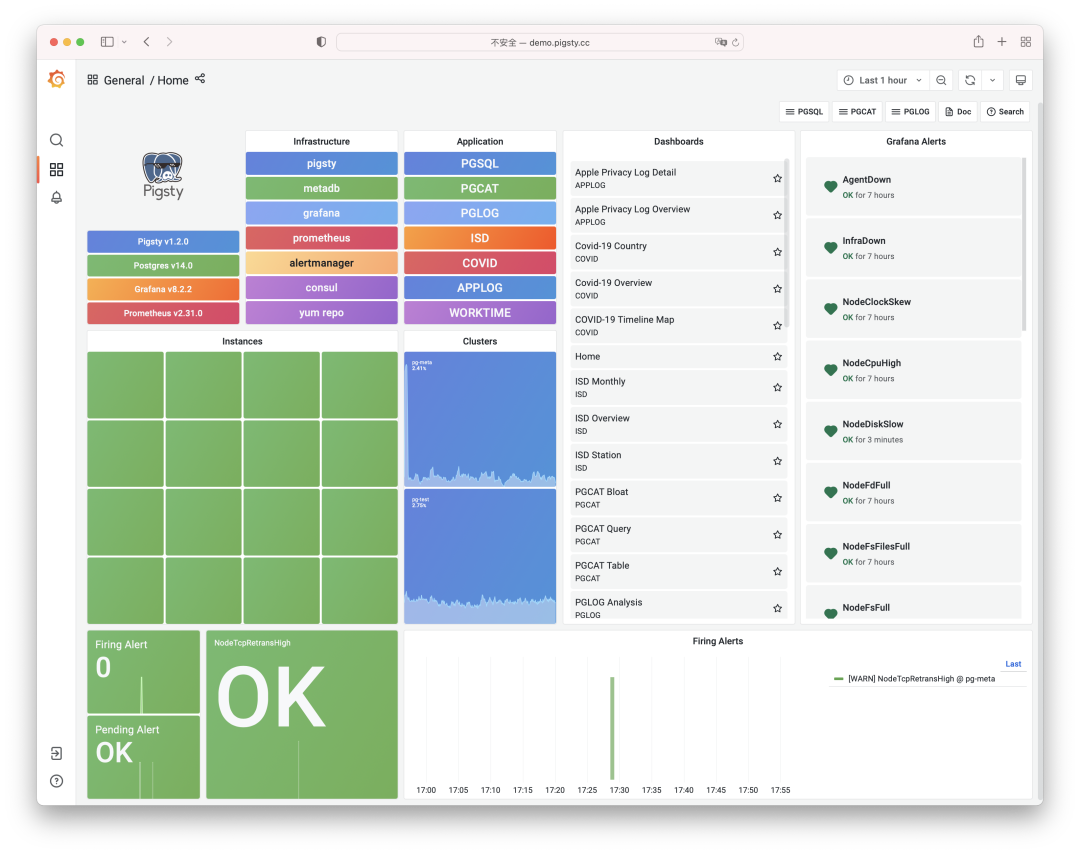Toggle the star for PGCAT Query

[777, 535]
